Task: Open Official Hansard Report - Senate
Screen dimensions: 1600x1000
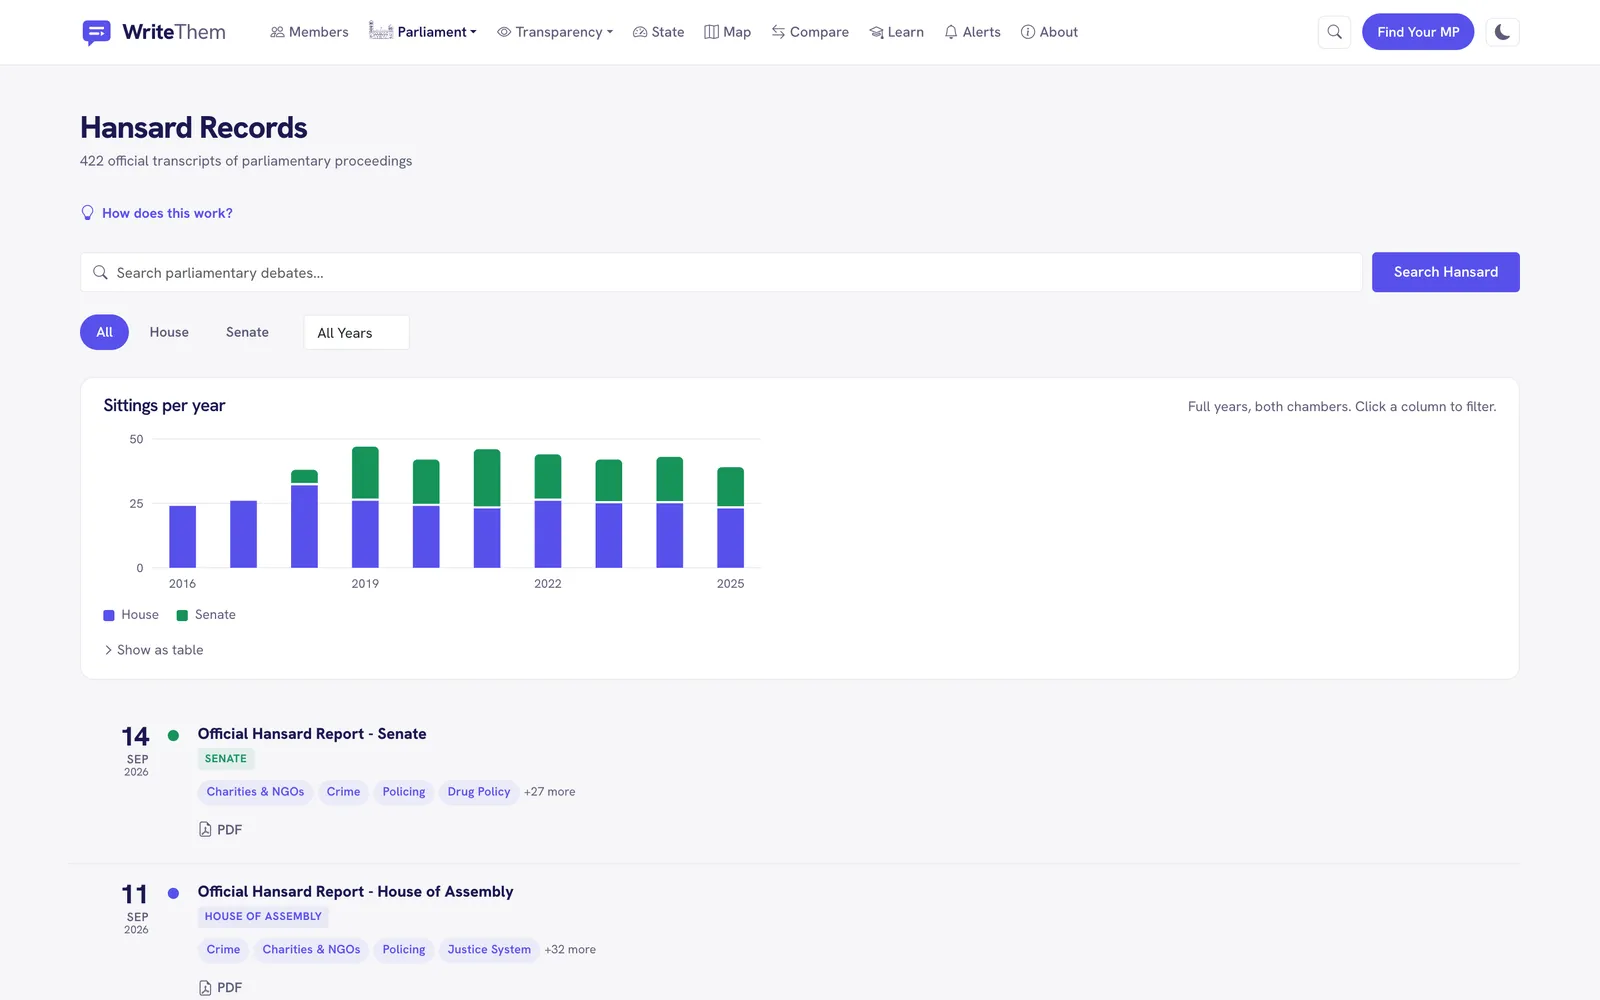Action: [312, 734]
